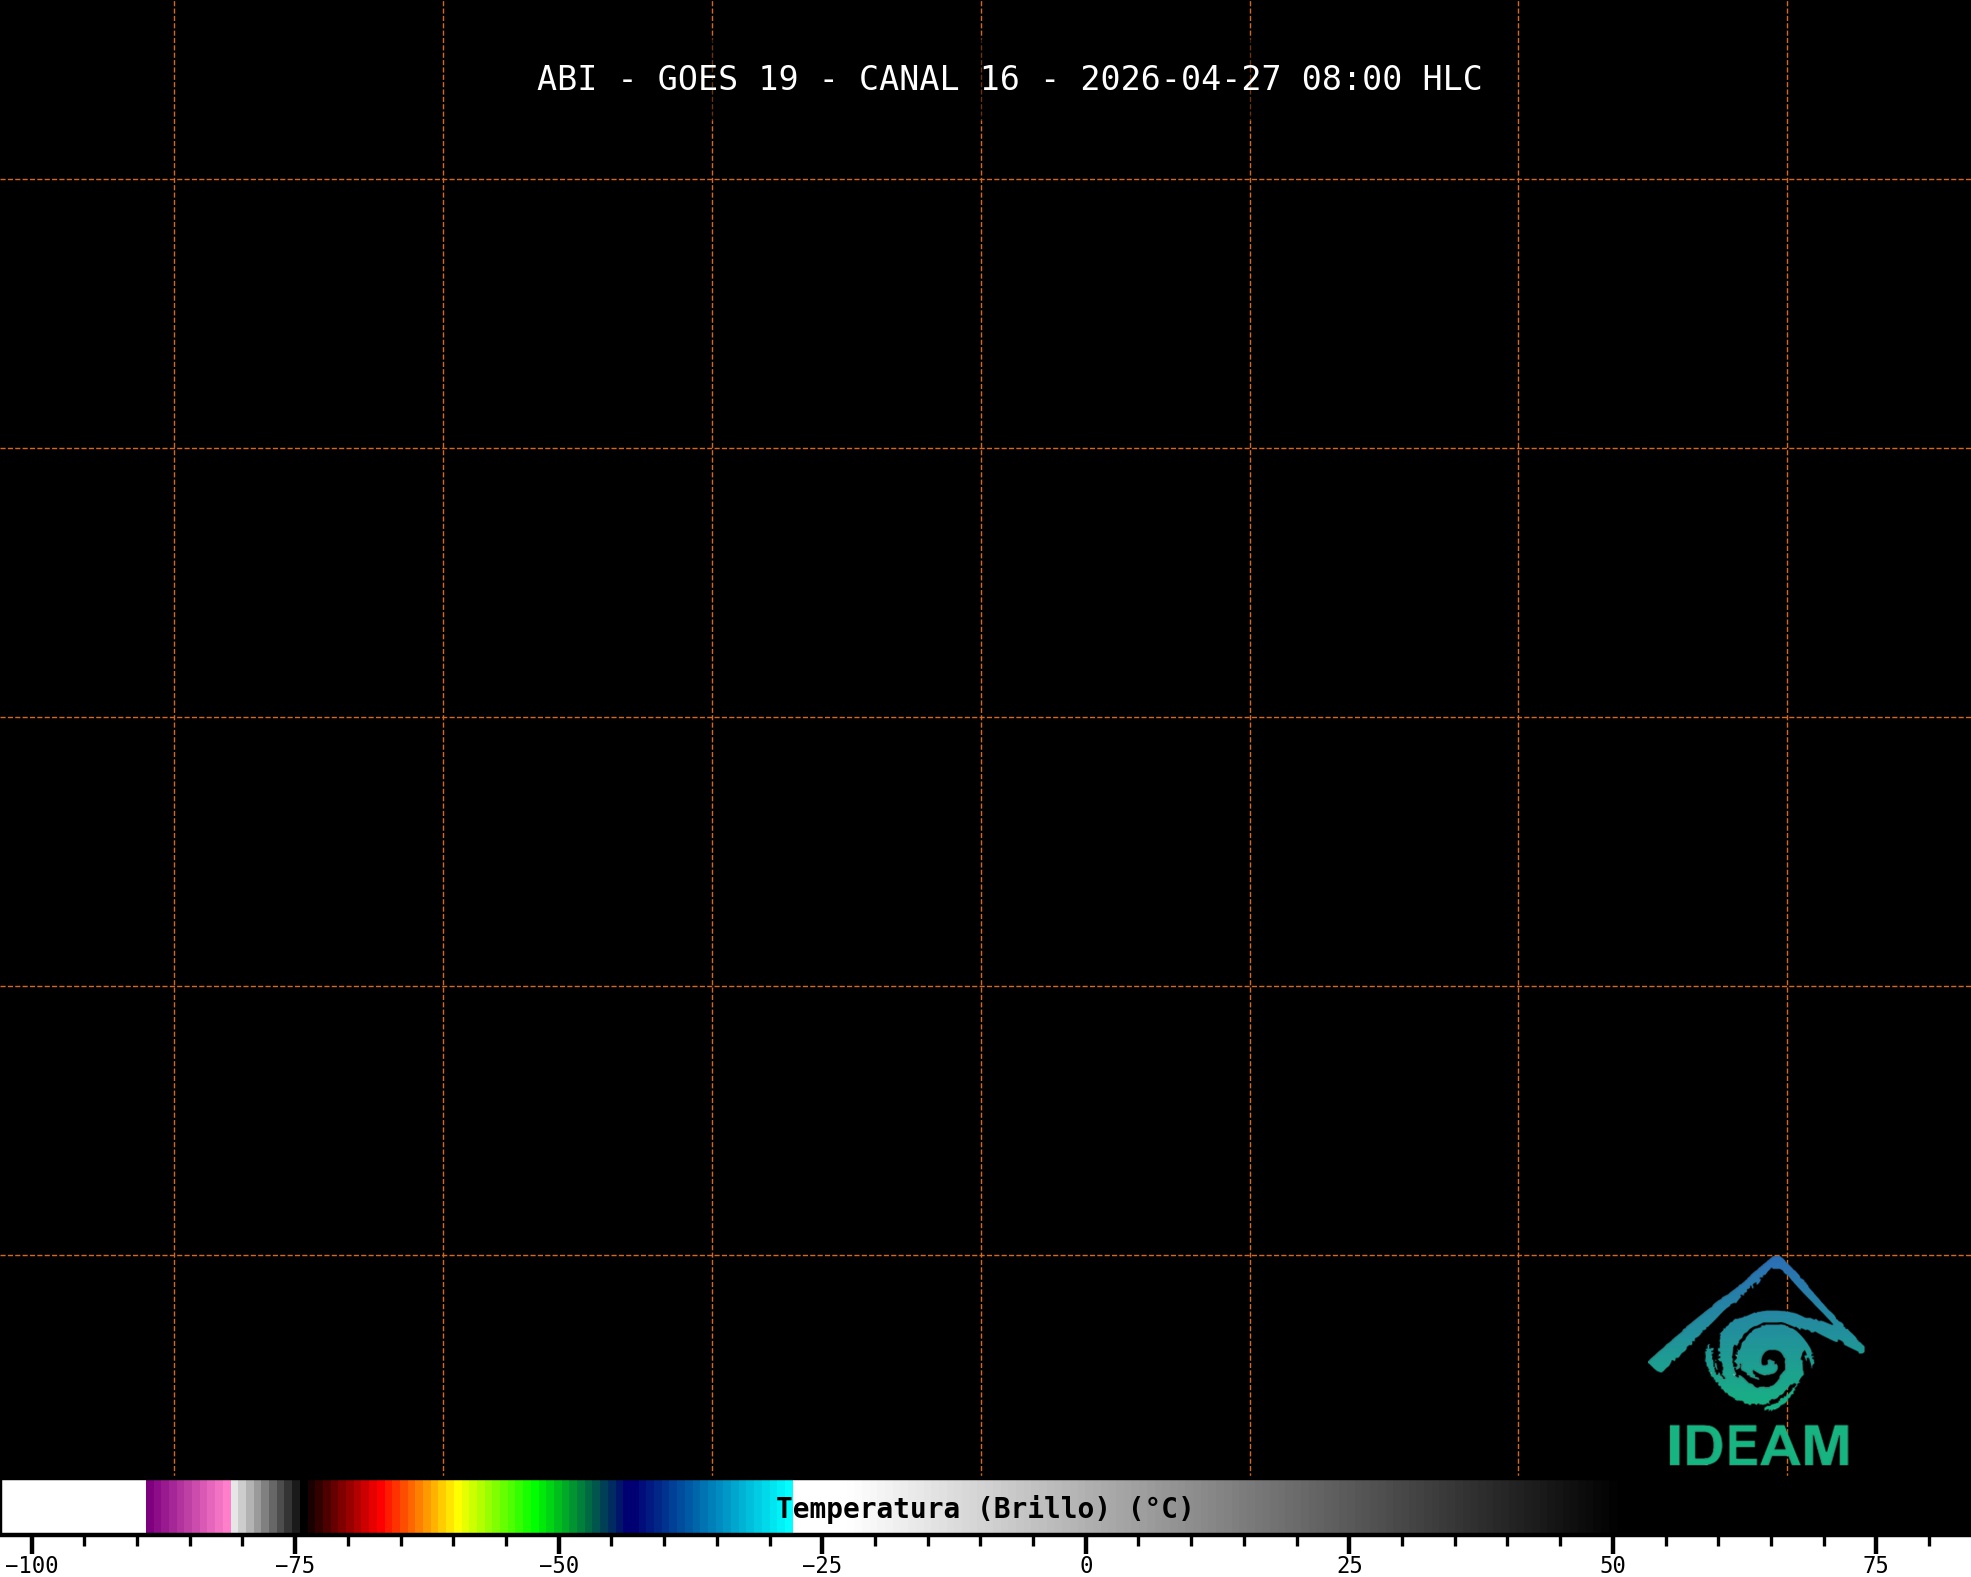The image size is (1971, 1577).
Task: Click the -25 tick label
Action: (x=821, y=1565)
